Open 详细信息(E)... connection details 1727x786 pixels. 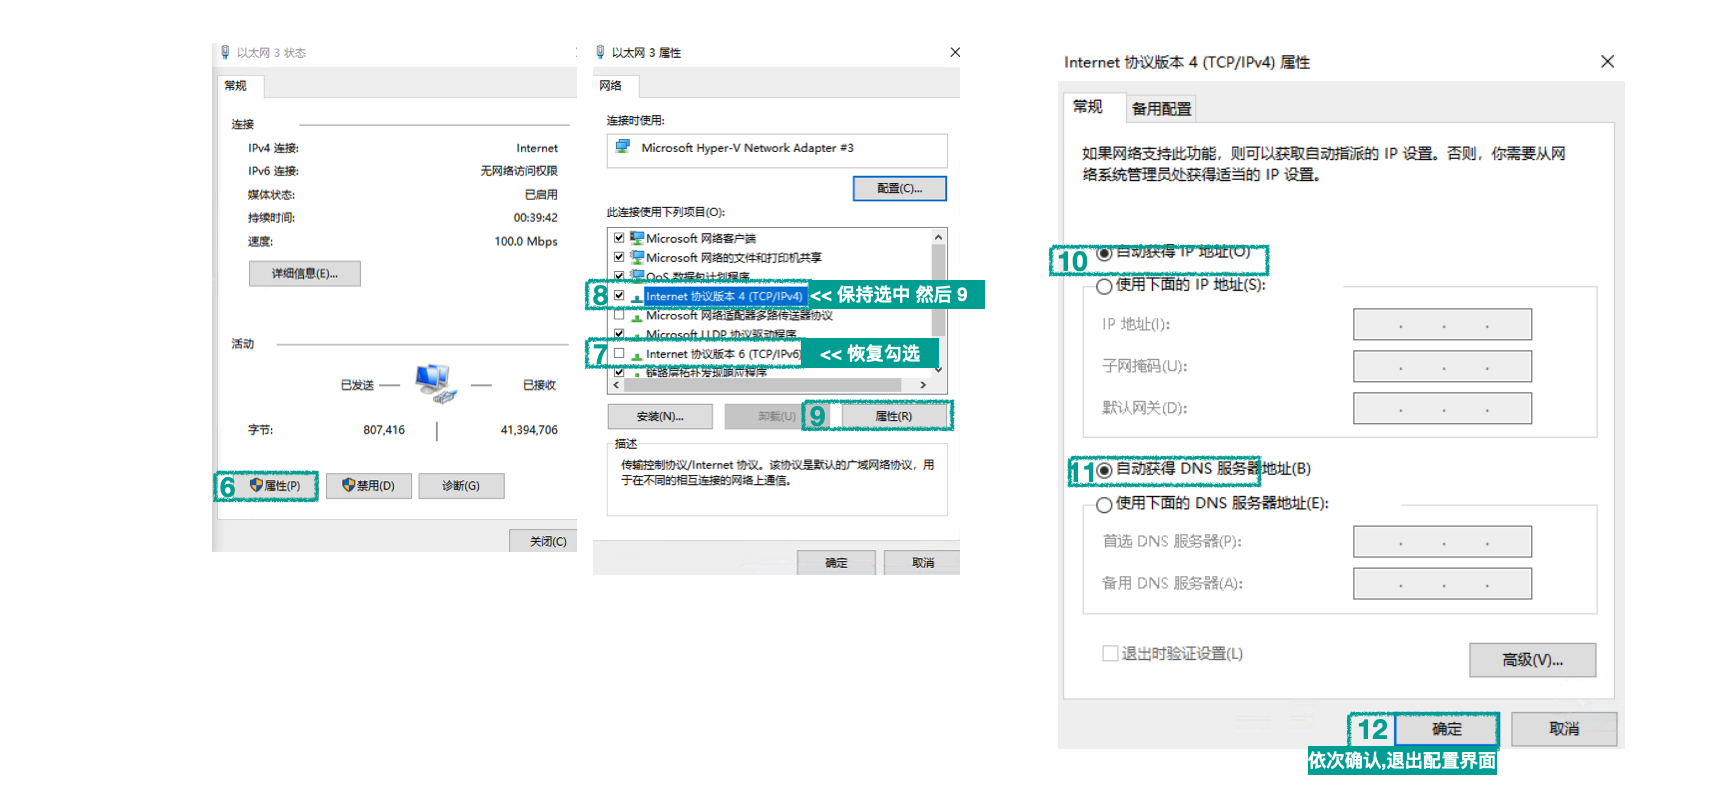pyautogui.click(x=305, y=273)
